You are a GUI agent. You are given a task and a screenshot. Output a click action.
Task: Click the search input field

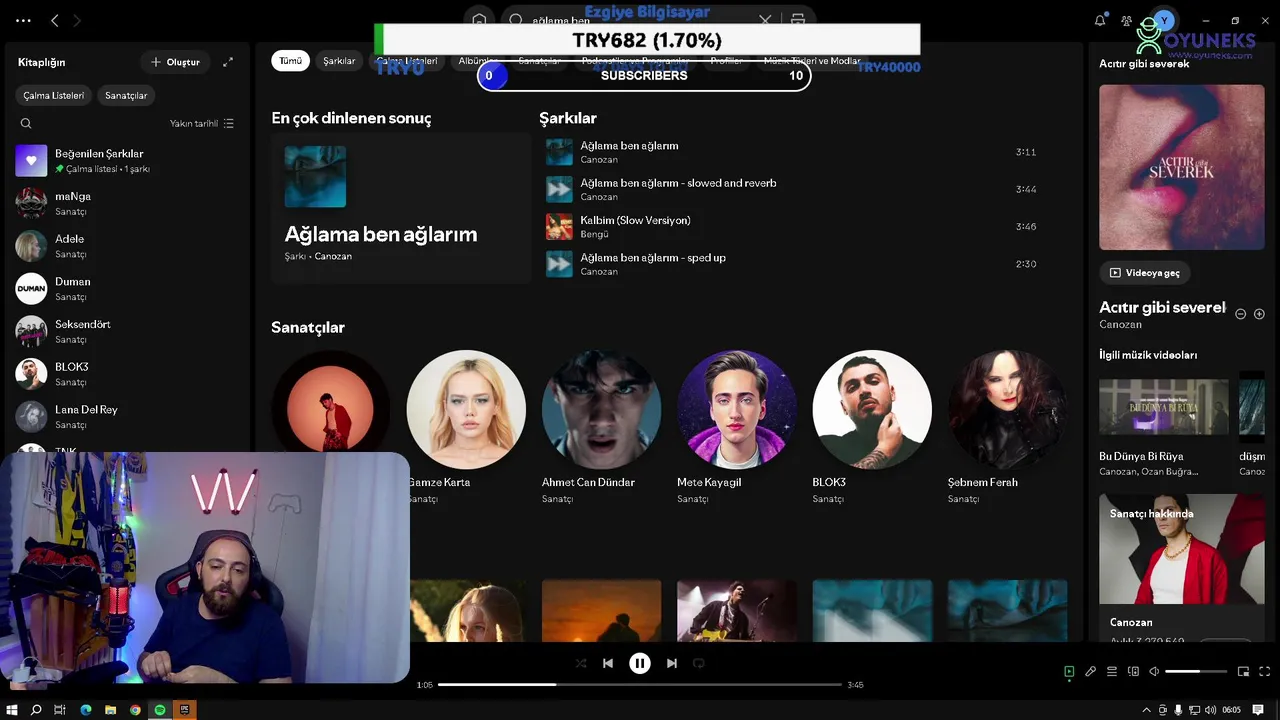pos(640,20)
